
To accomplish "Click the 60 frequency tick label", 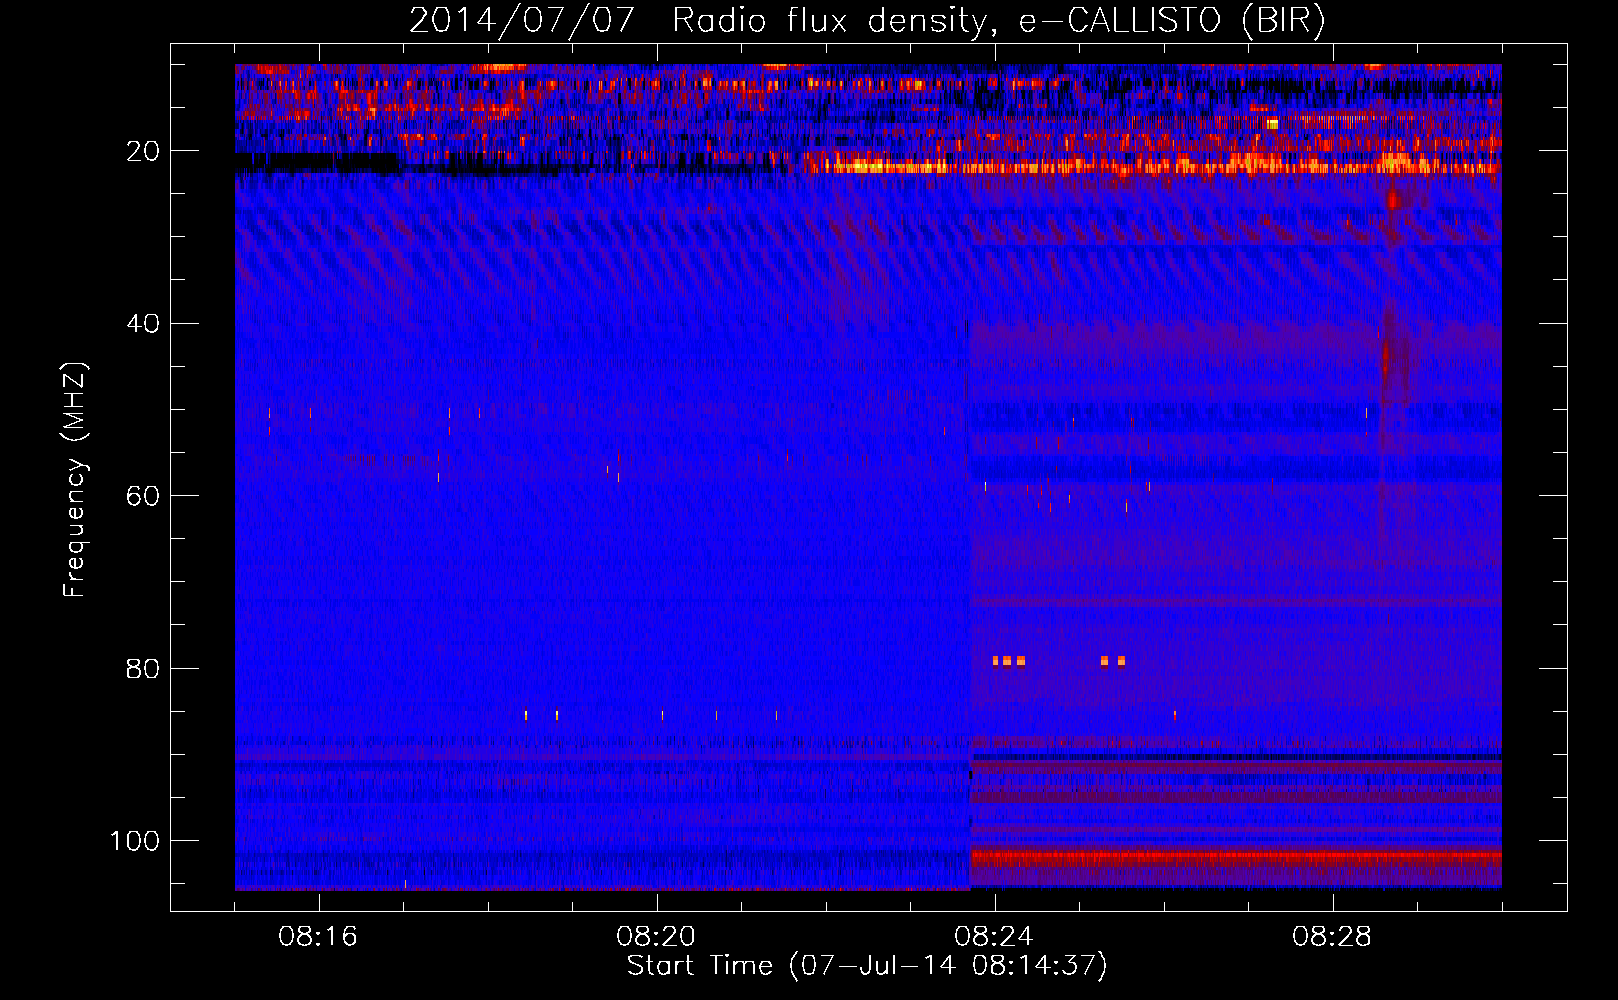I will click(144, 496).
